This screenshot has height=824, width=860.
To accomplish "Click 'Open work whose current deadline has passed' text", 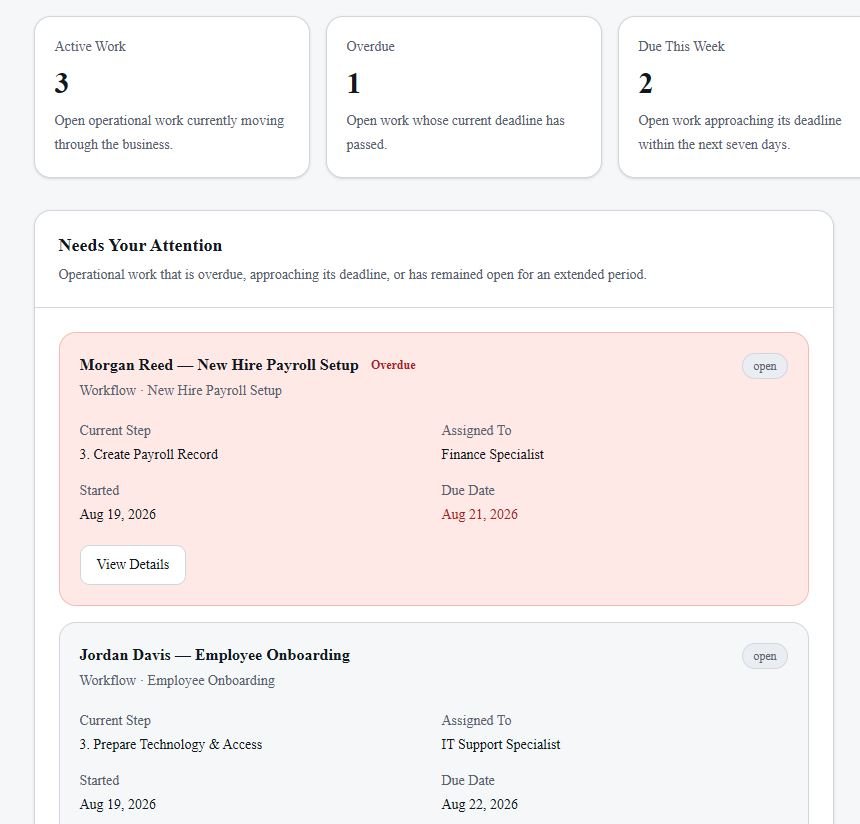I will click(455, 132).
